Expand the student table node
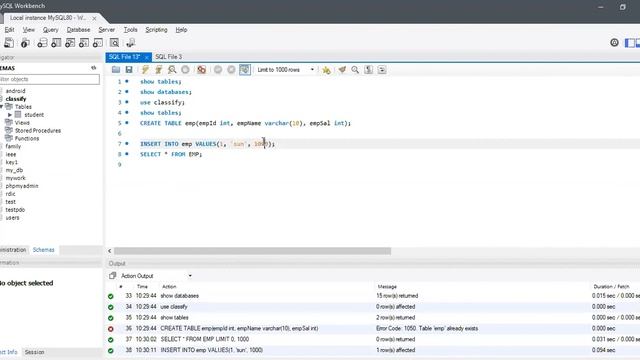The height and width of the screenshot is (360, 640). pyautogui.click(x=10, y=115)
